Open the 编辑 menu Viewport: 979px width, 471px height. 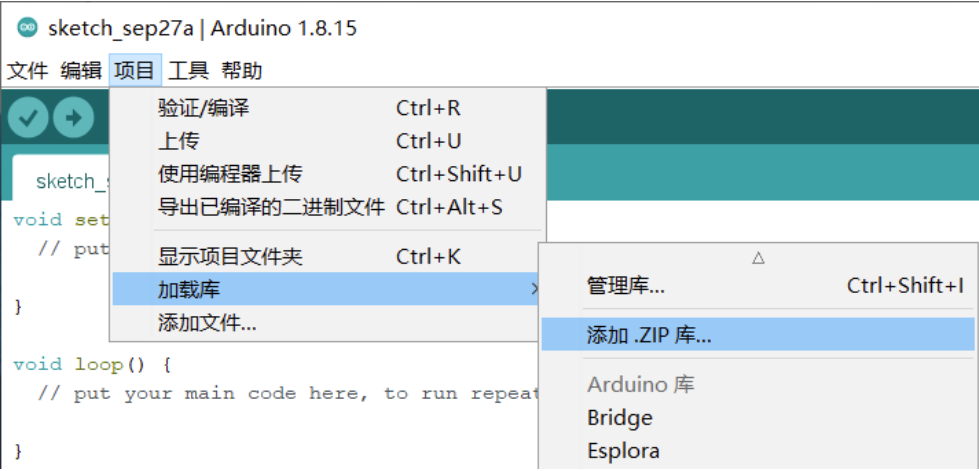tap(81, 71)
